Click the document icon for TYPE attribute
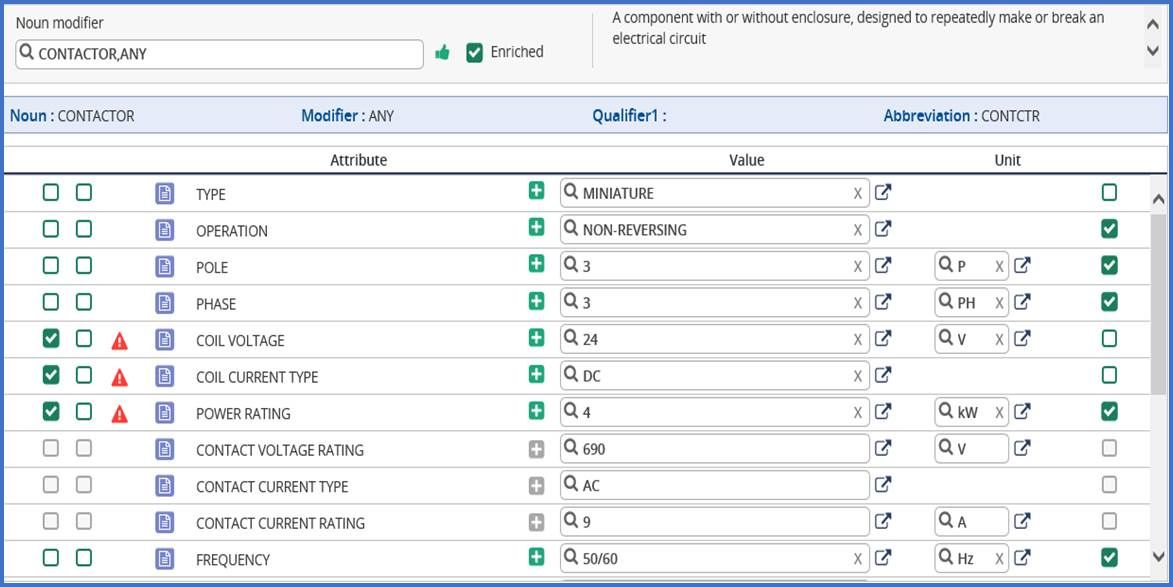Screen dimensions: 1173x587 pyautogui.click(x=165, y=194)
